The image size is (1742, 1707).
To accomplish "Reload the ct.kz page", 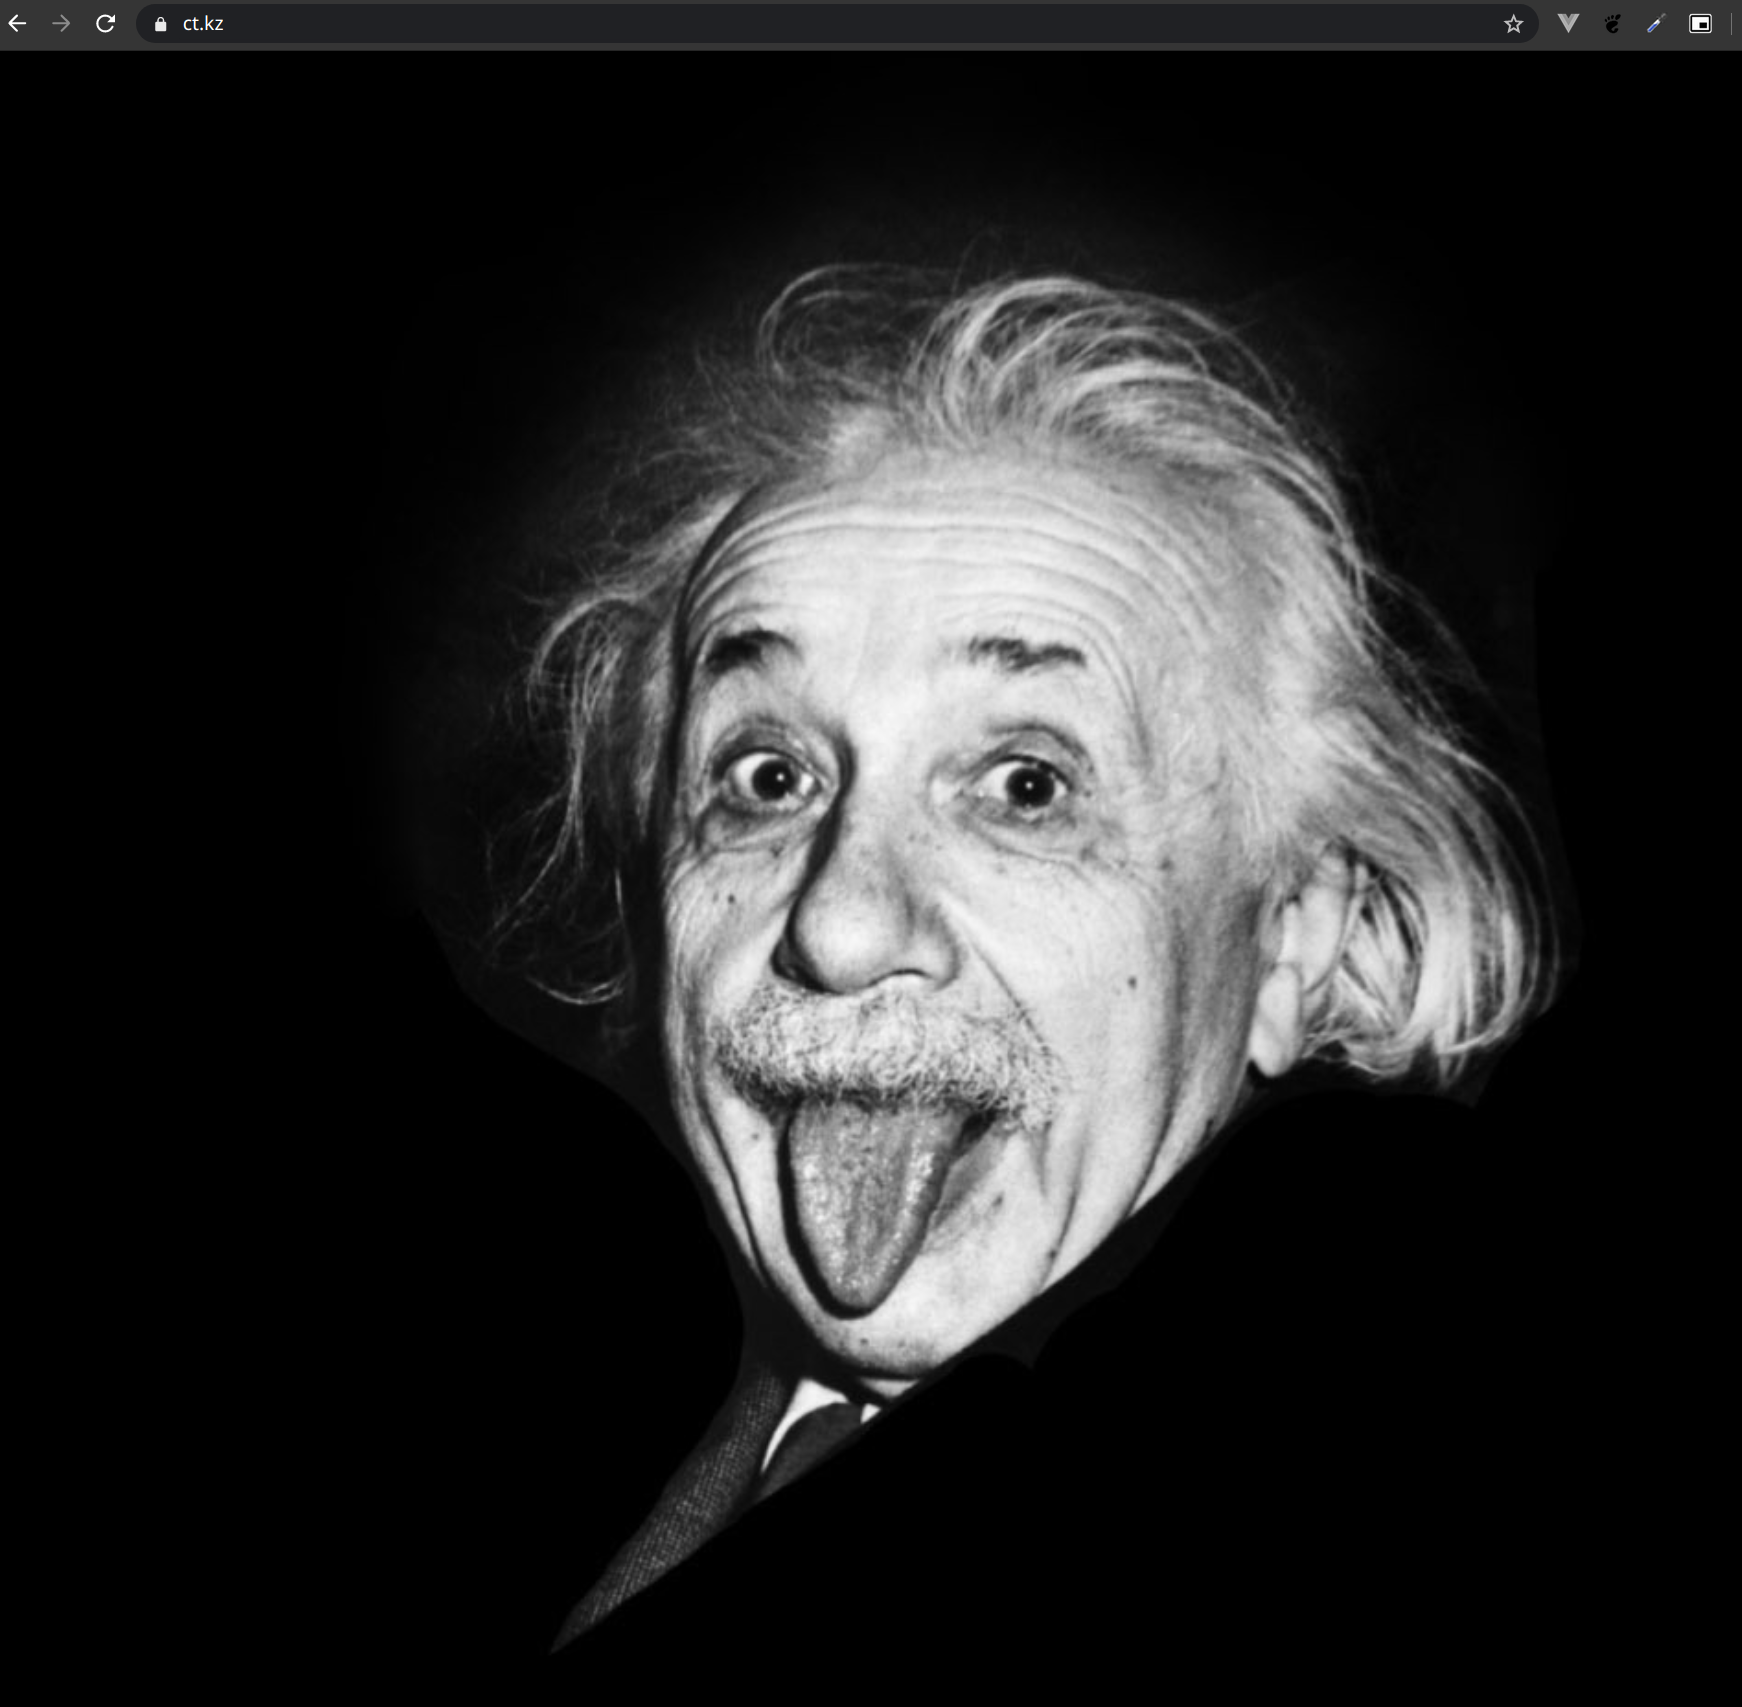I will (105, 23).
